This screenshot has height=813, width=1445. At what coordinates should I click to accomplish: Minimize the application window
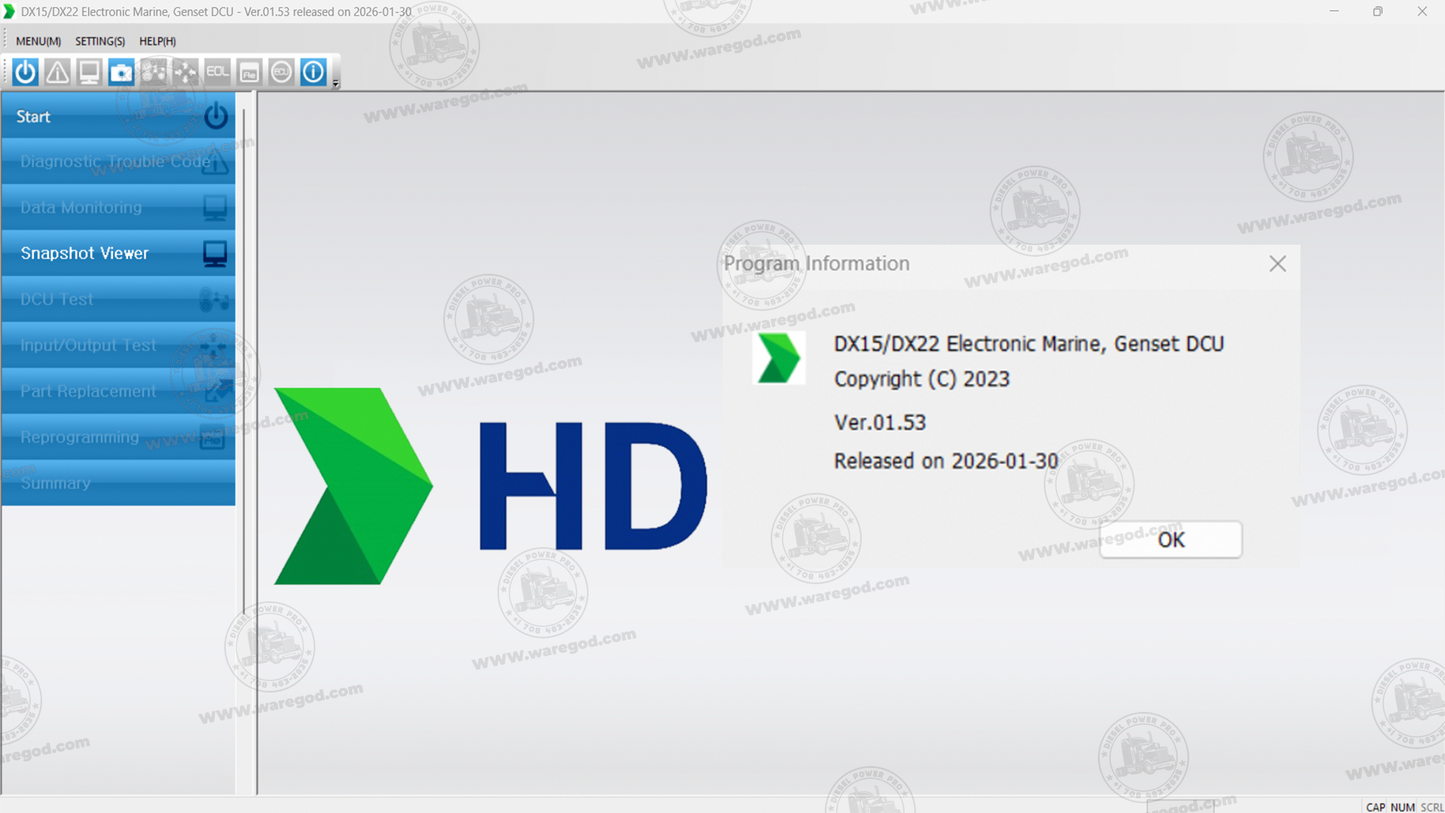click(1334, 12)
